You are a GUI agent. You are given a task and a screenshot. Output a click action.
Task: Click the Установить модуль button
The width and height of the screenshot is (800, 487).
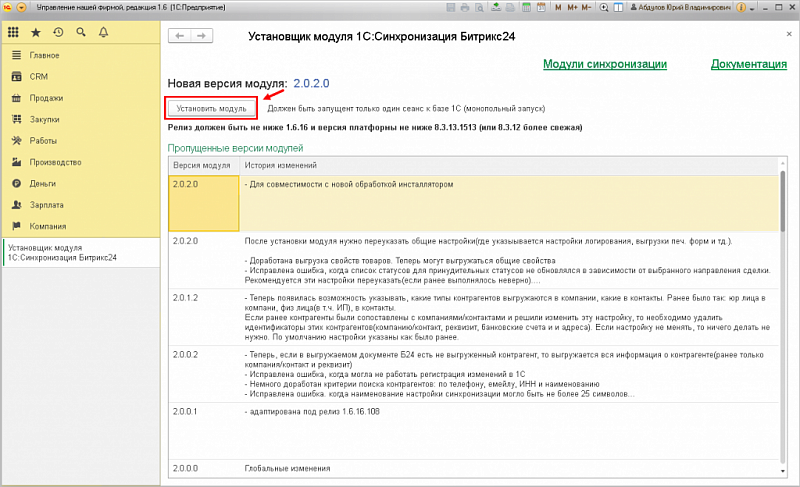click(211, 107)
